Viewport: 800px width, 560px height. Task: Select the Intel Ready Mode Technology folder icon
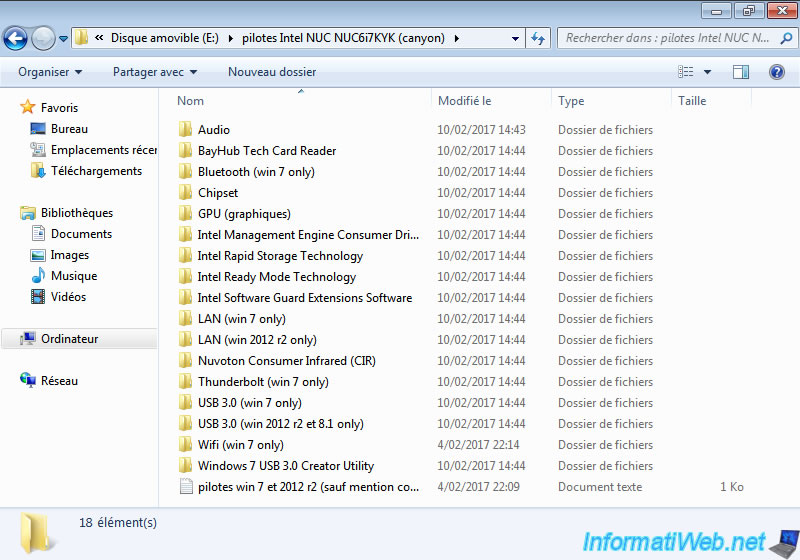coord(186,276)
